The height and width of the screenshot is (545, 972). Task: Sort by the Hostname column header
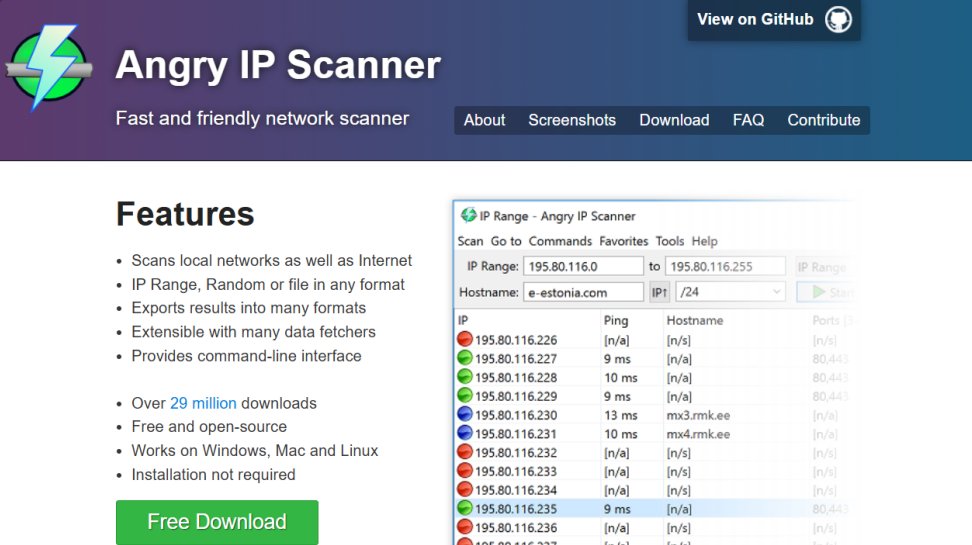pos(694,321)
